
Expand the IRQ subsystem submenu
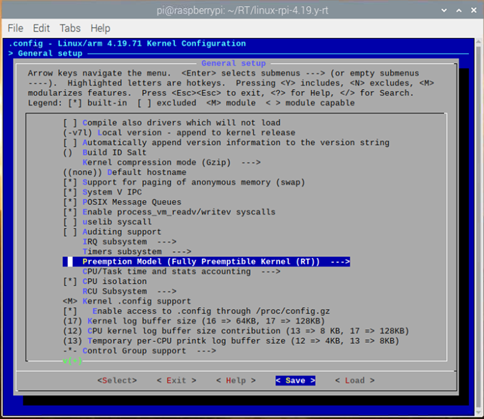[129, 242]
